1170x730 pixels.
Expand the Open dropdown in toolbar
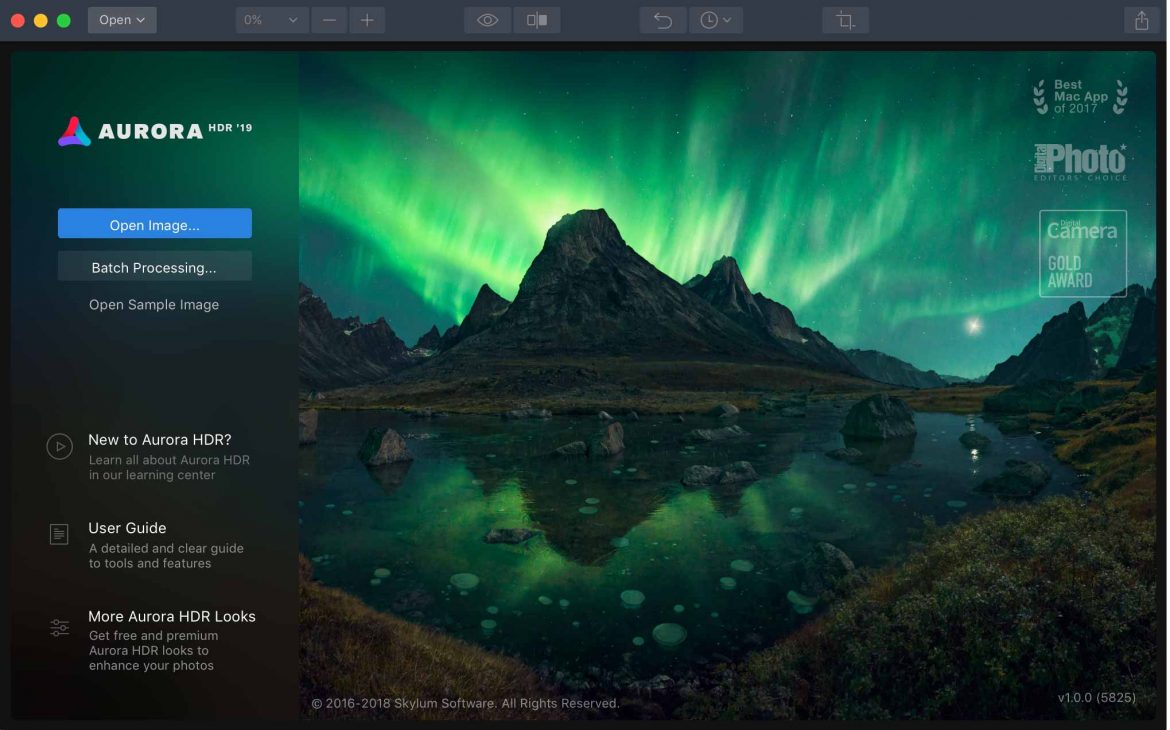tap(122, 20)
